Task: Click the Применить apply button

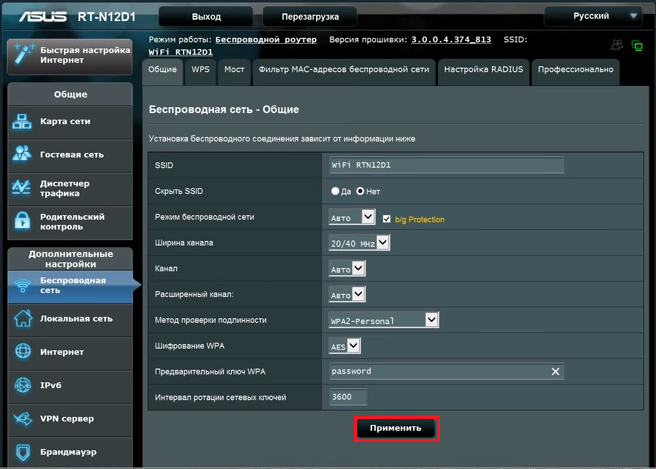Action: 395,428
